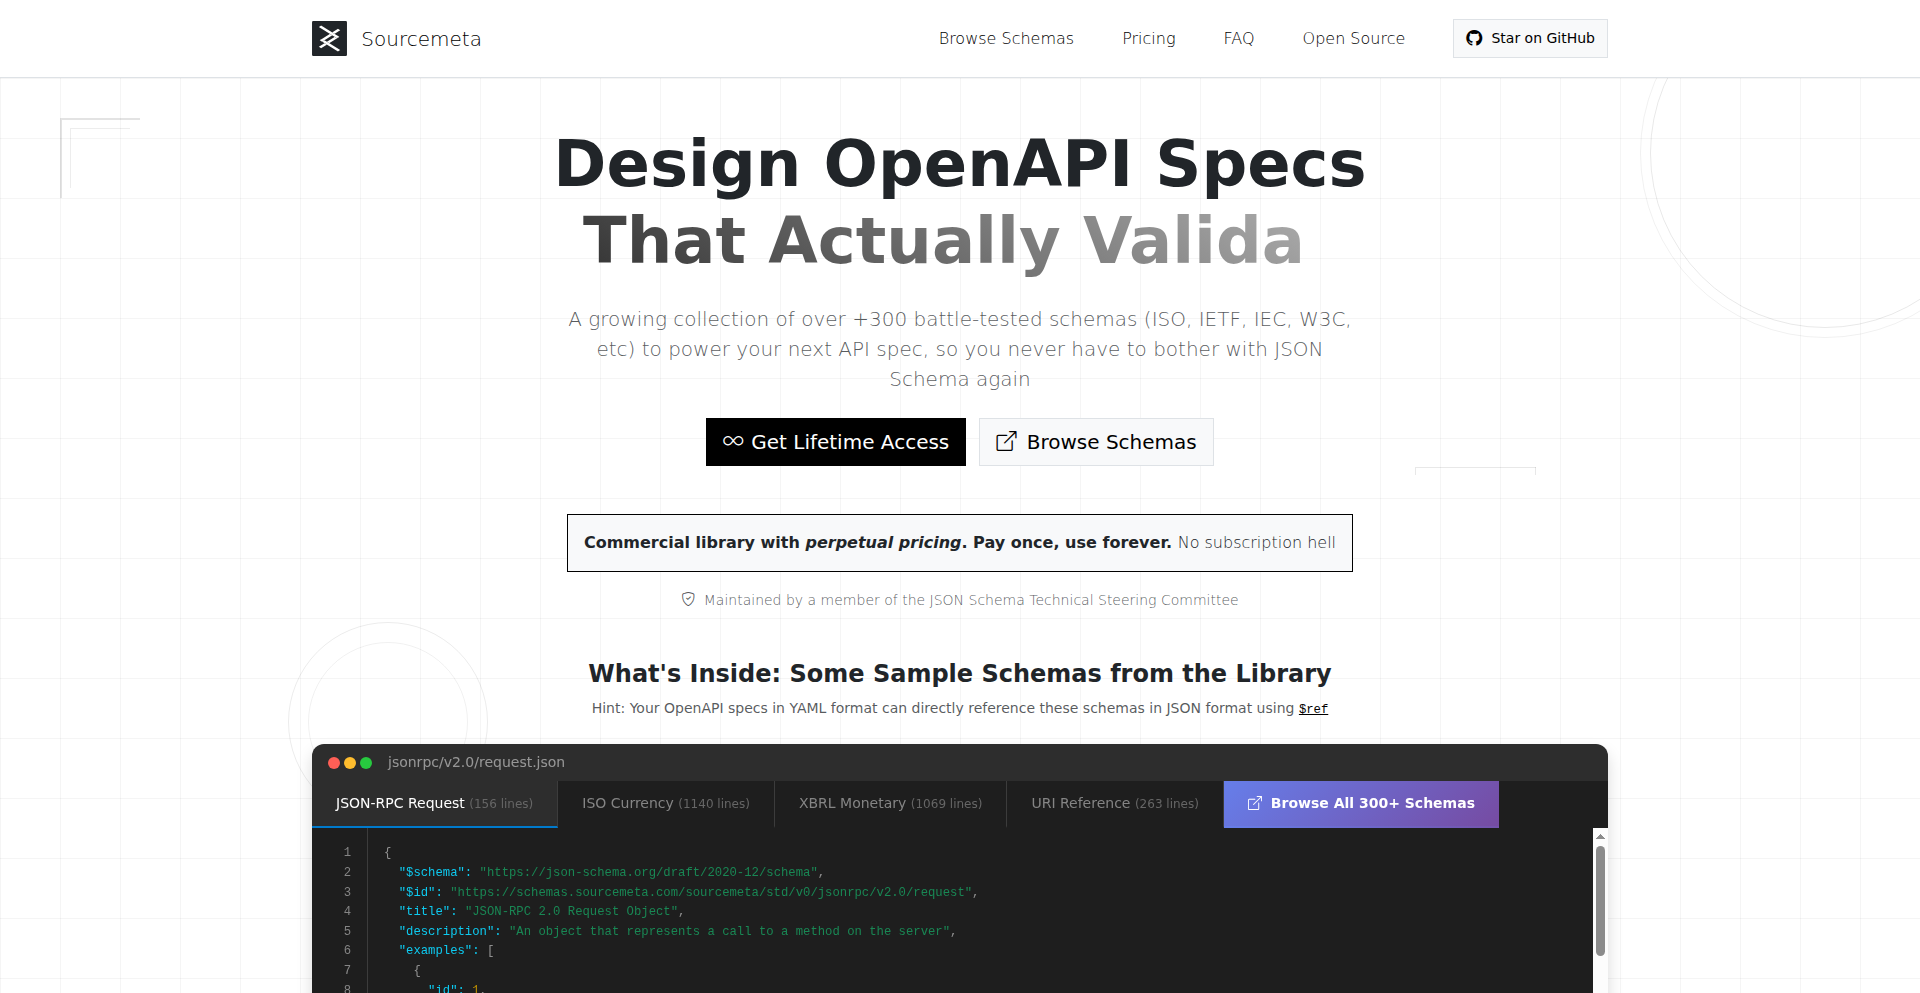Select the JSON-RPC Request tab
The height and width of the screenshot is (993, 1920).
[x=434, y=803]
